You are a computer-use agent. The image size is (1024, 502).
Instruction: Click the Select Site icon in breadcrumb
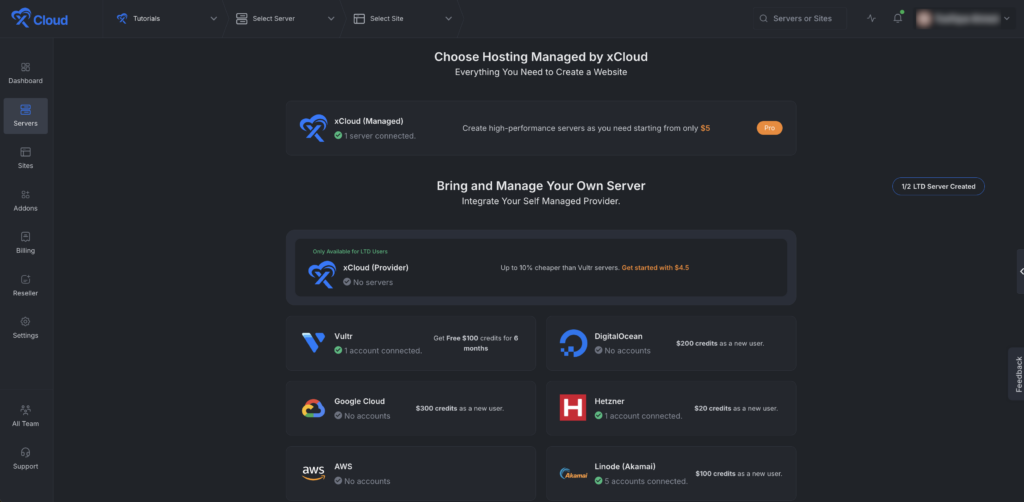(359, 18)
